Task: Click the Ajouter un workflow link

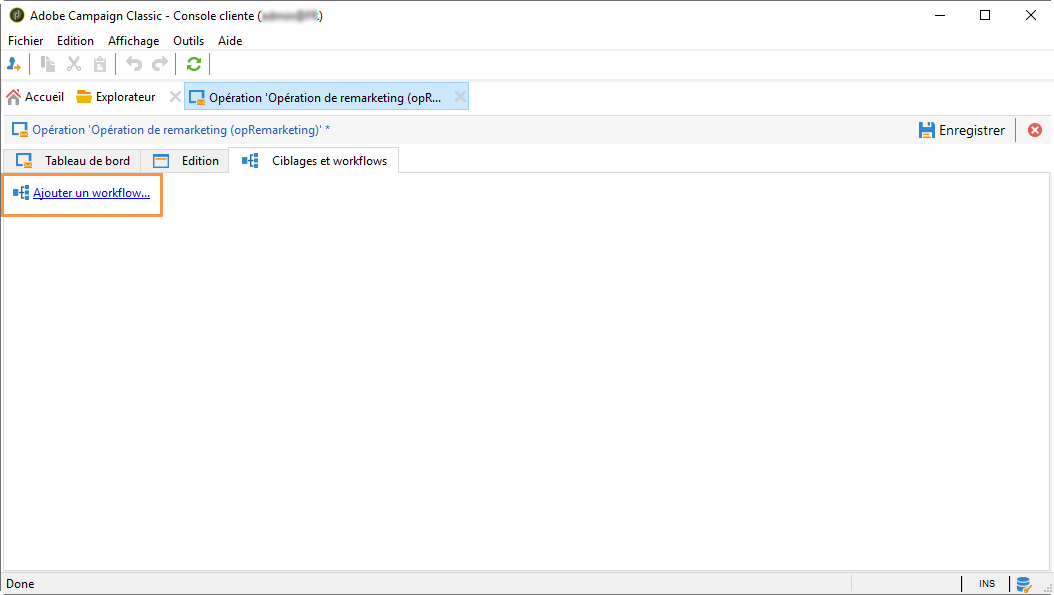Action: coord(91,193)
